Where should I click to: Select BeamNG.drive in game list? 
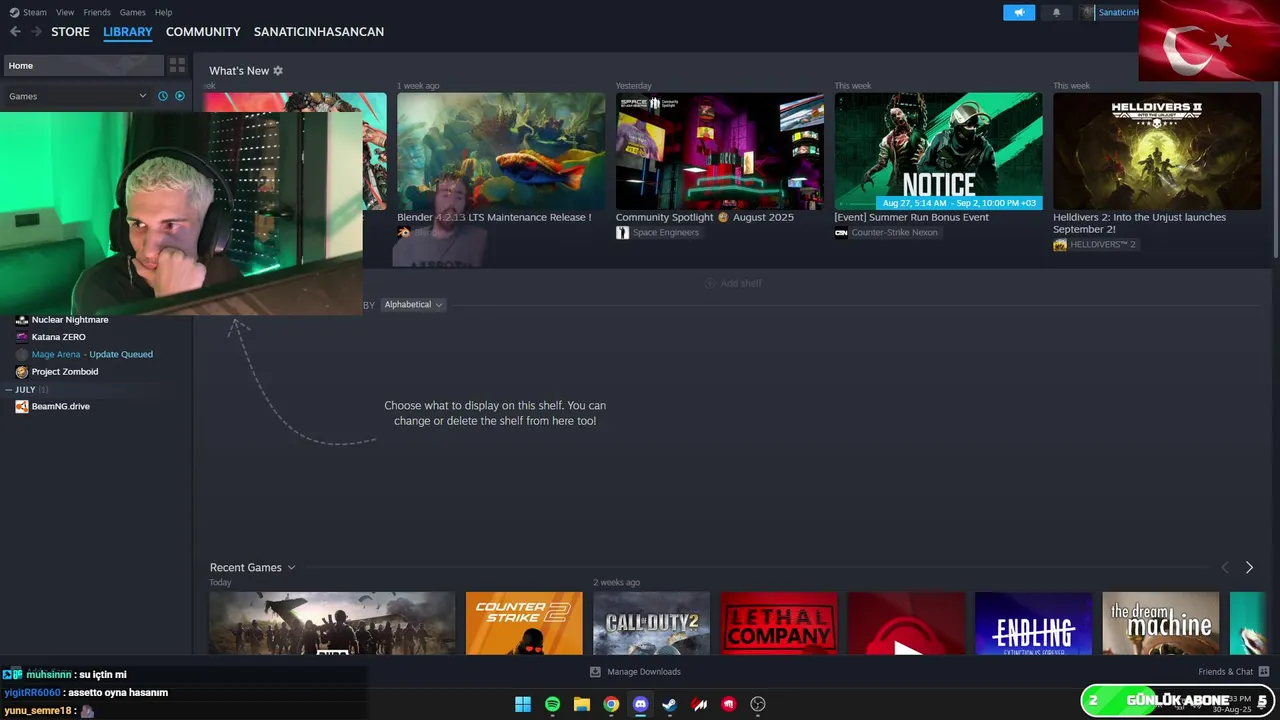[61, 407]
